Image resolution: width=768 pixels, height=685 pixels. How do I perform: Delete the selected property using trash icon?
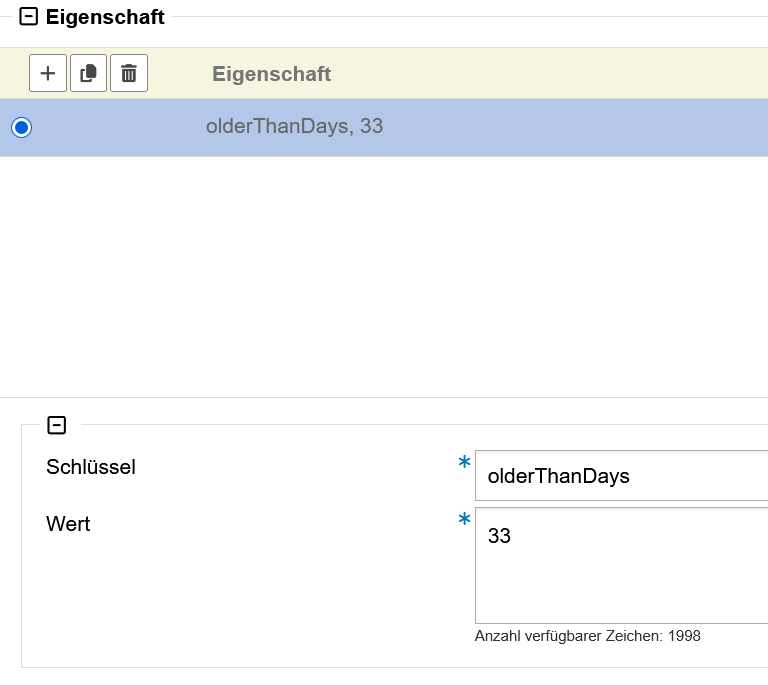(x=129, y=73)
